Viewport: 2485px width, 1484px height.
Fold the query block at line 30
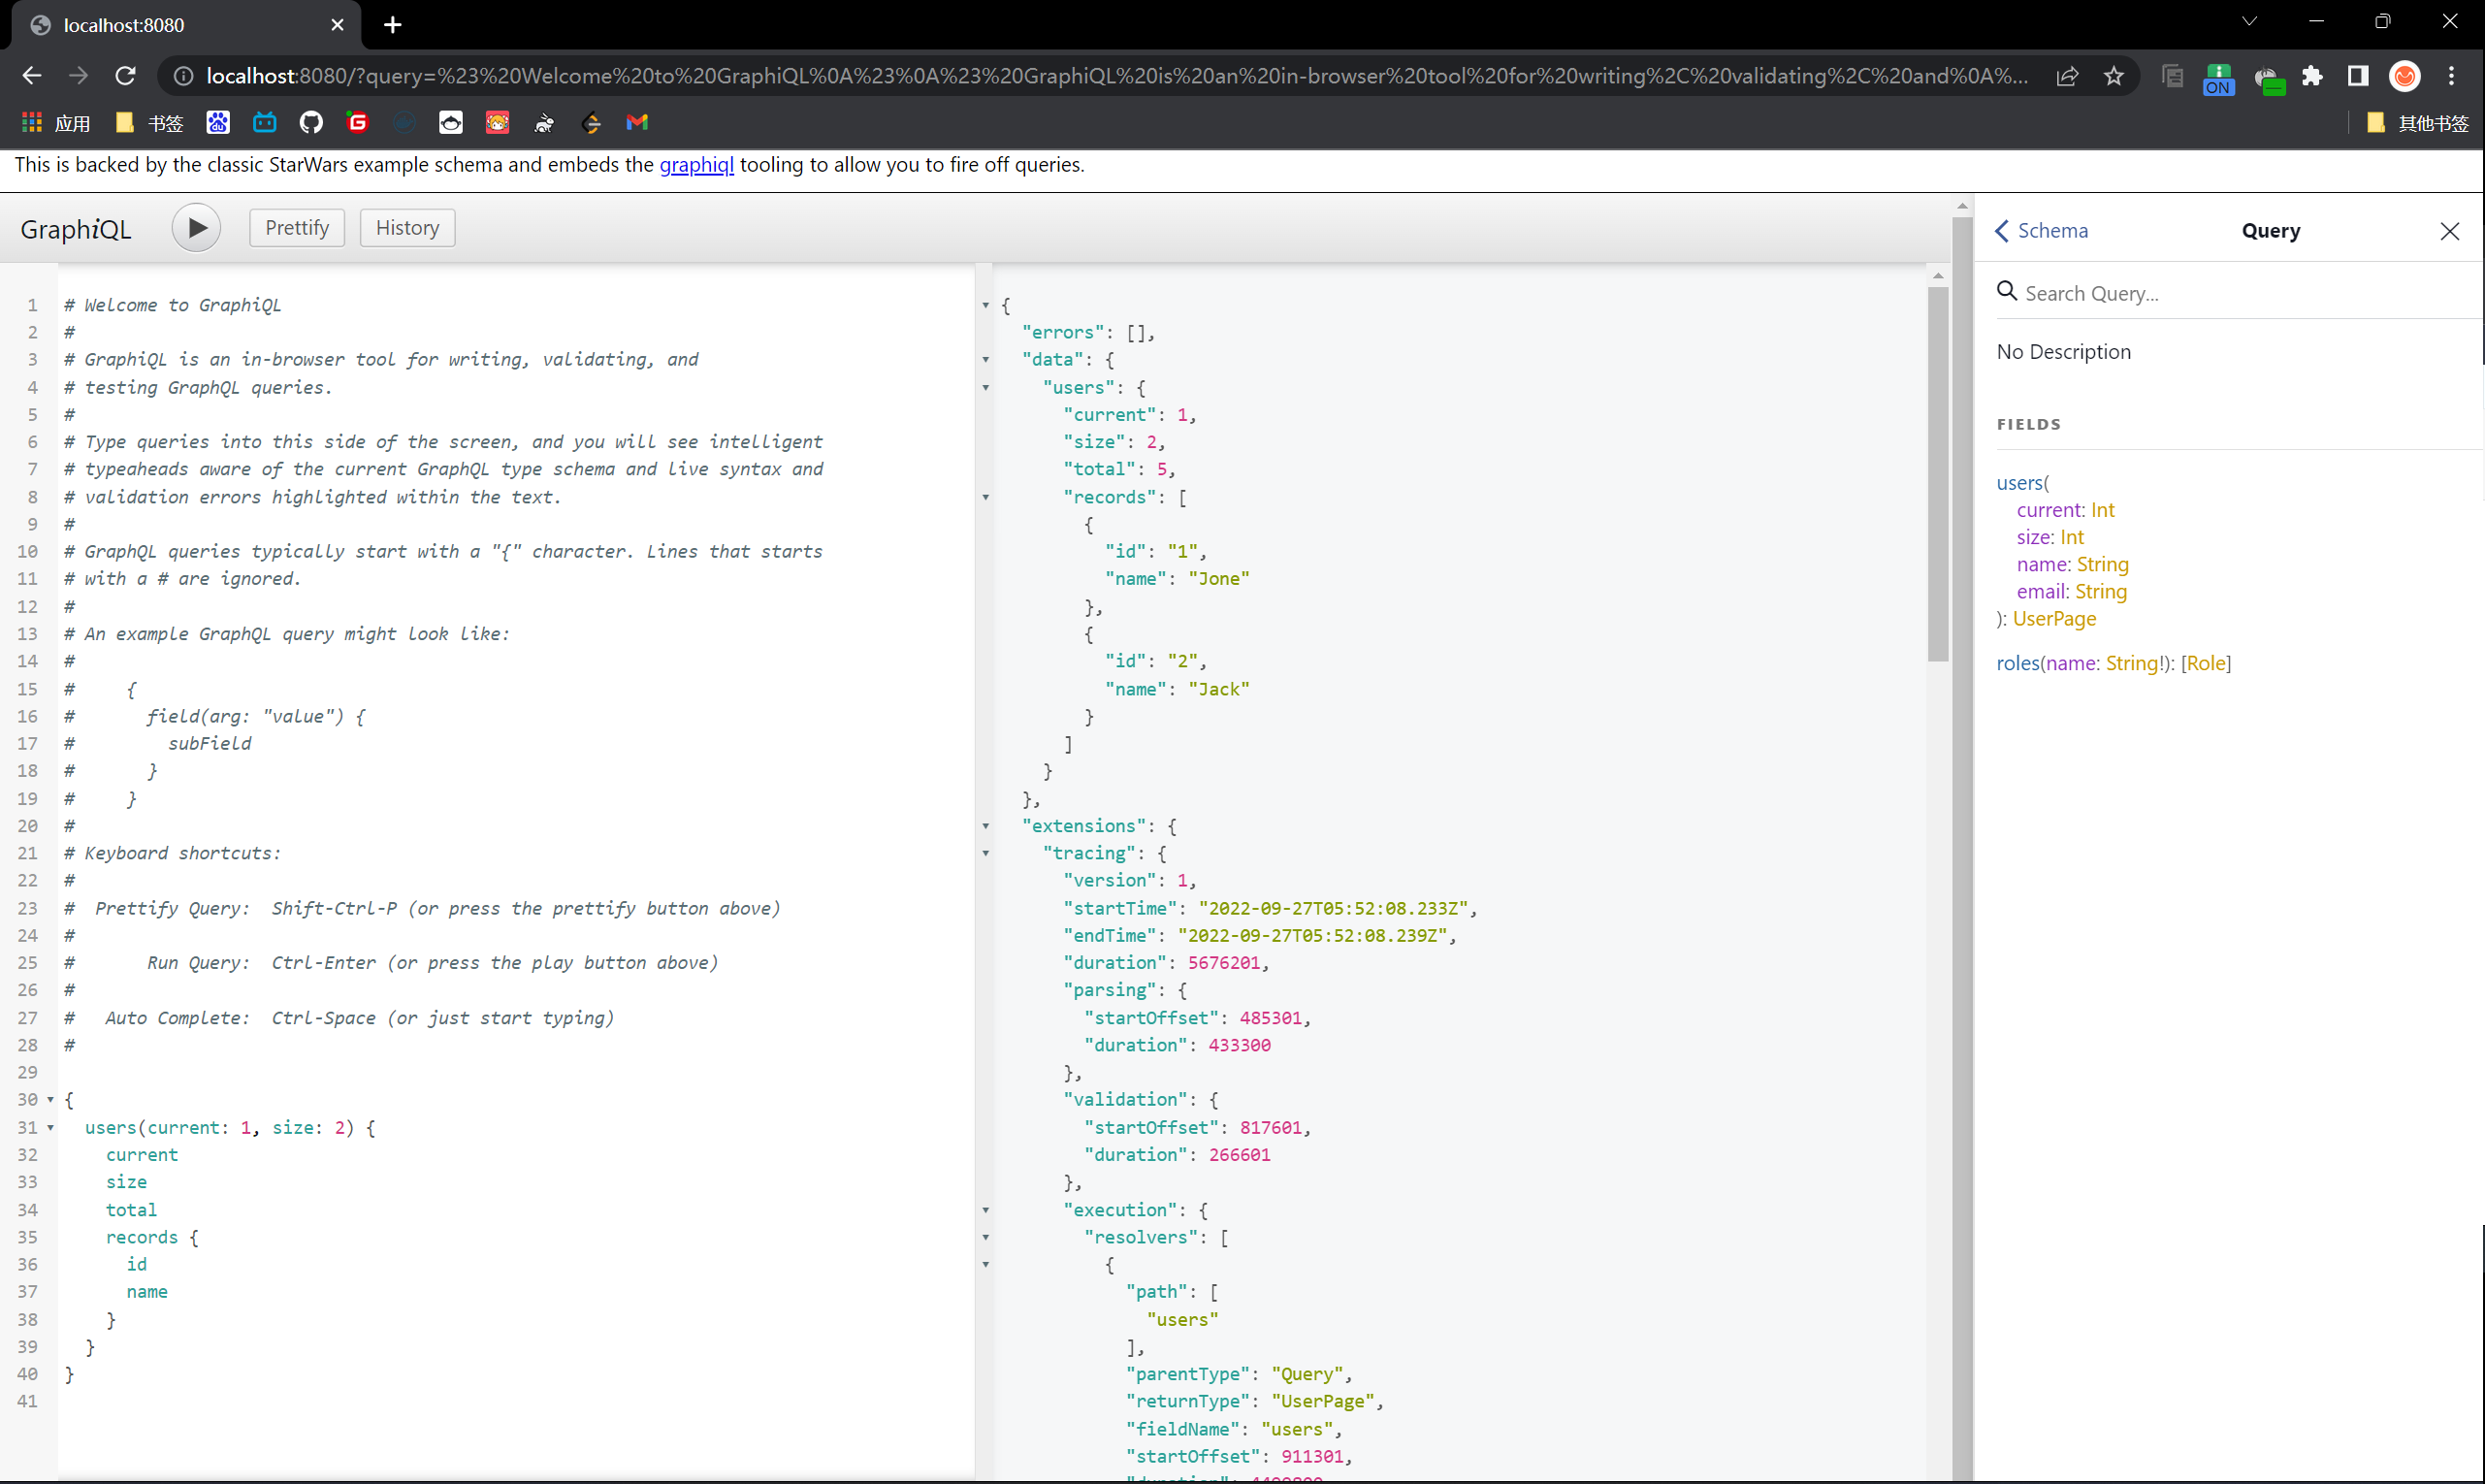[x=50, y=1100]
